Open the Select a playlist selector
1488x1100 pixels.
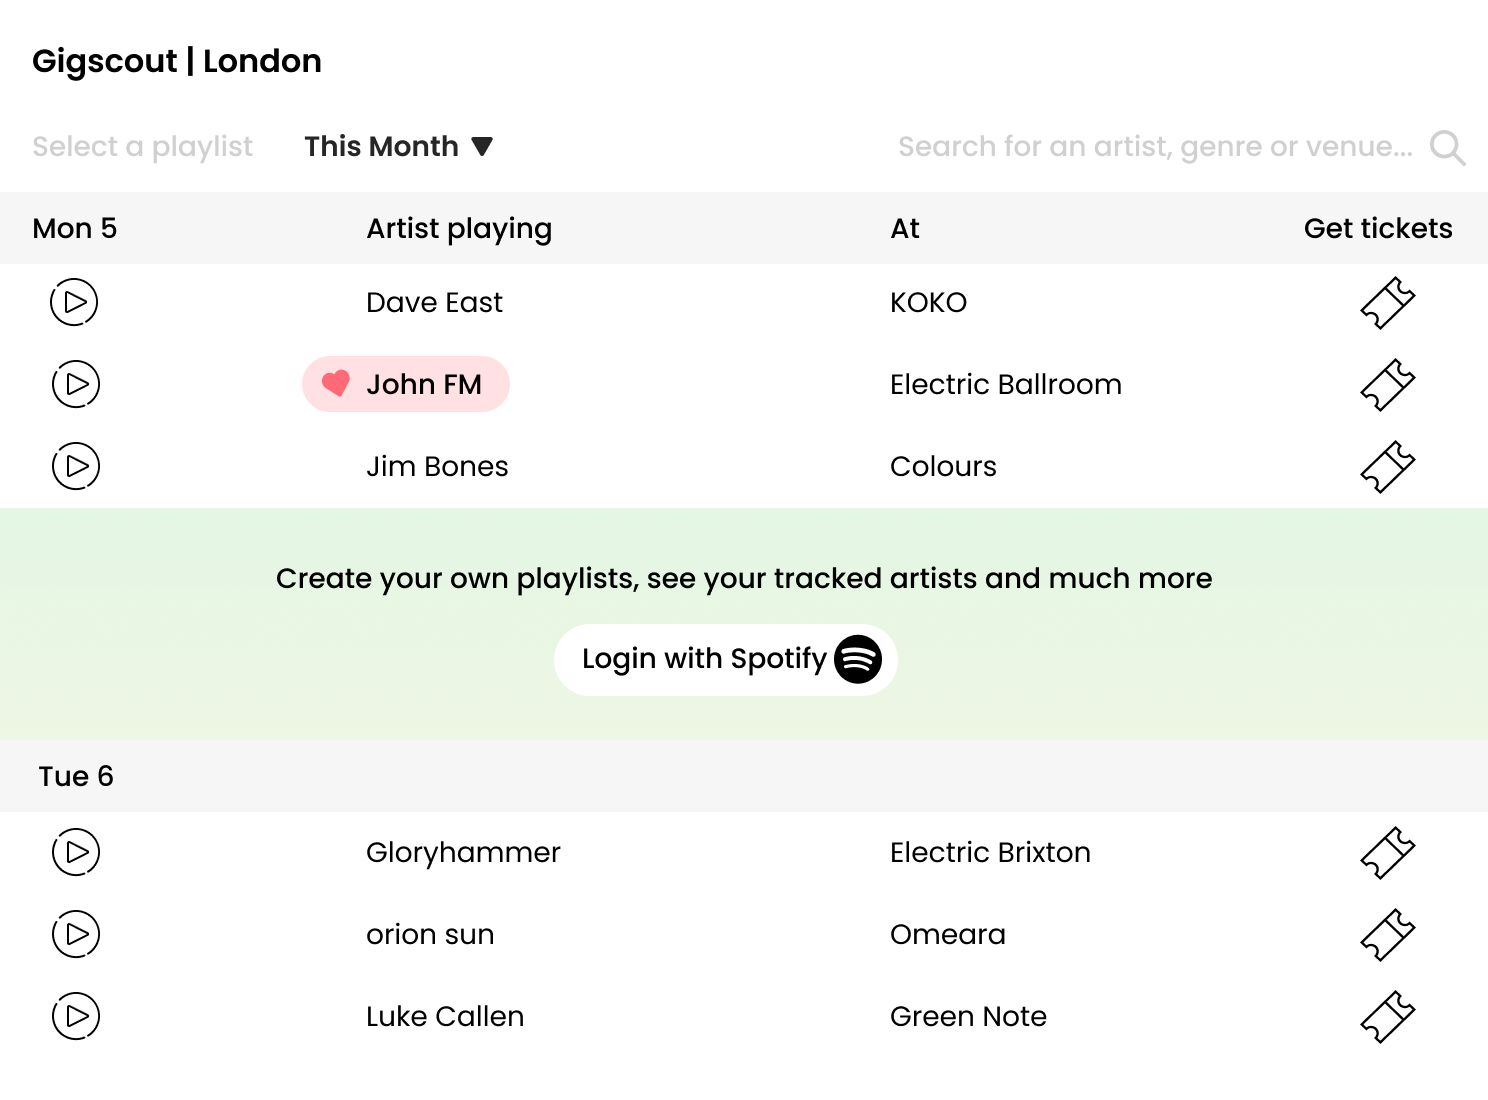[x=142, y=146]
